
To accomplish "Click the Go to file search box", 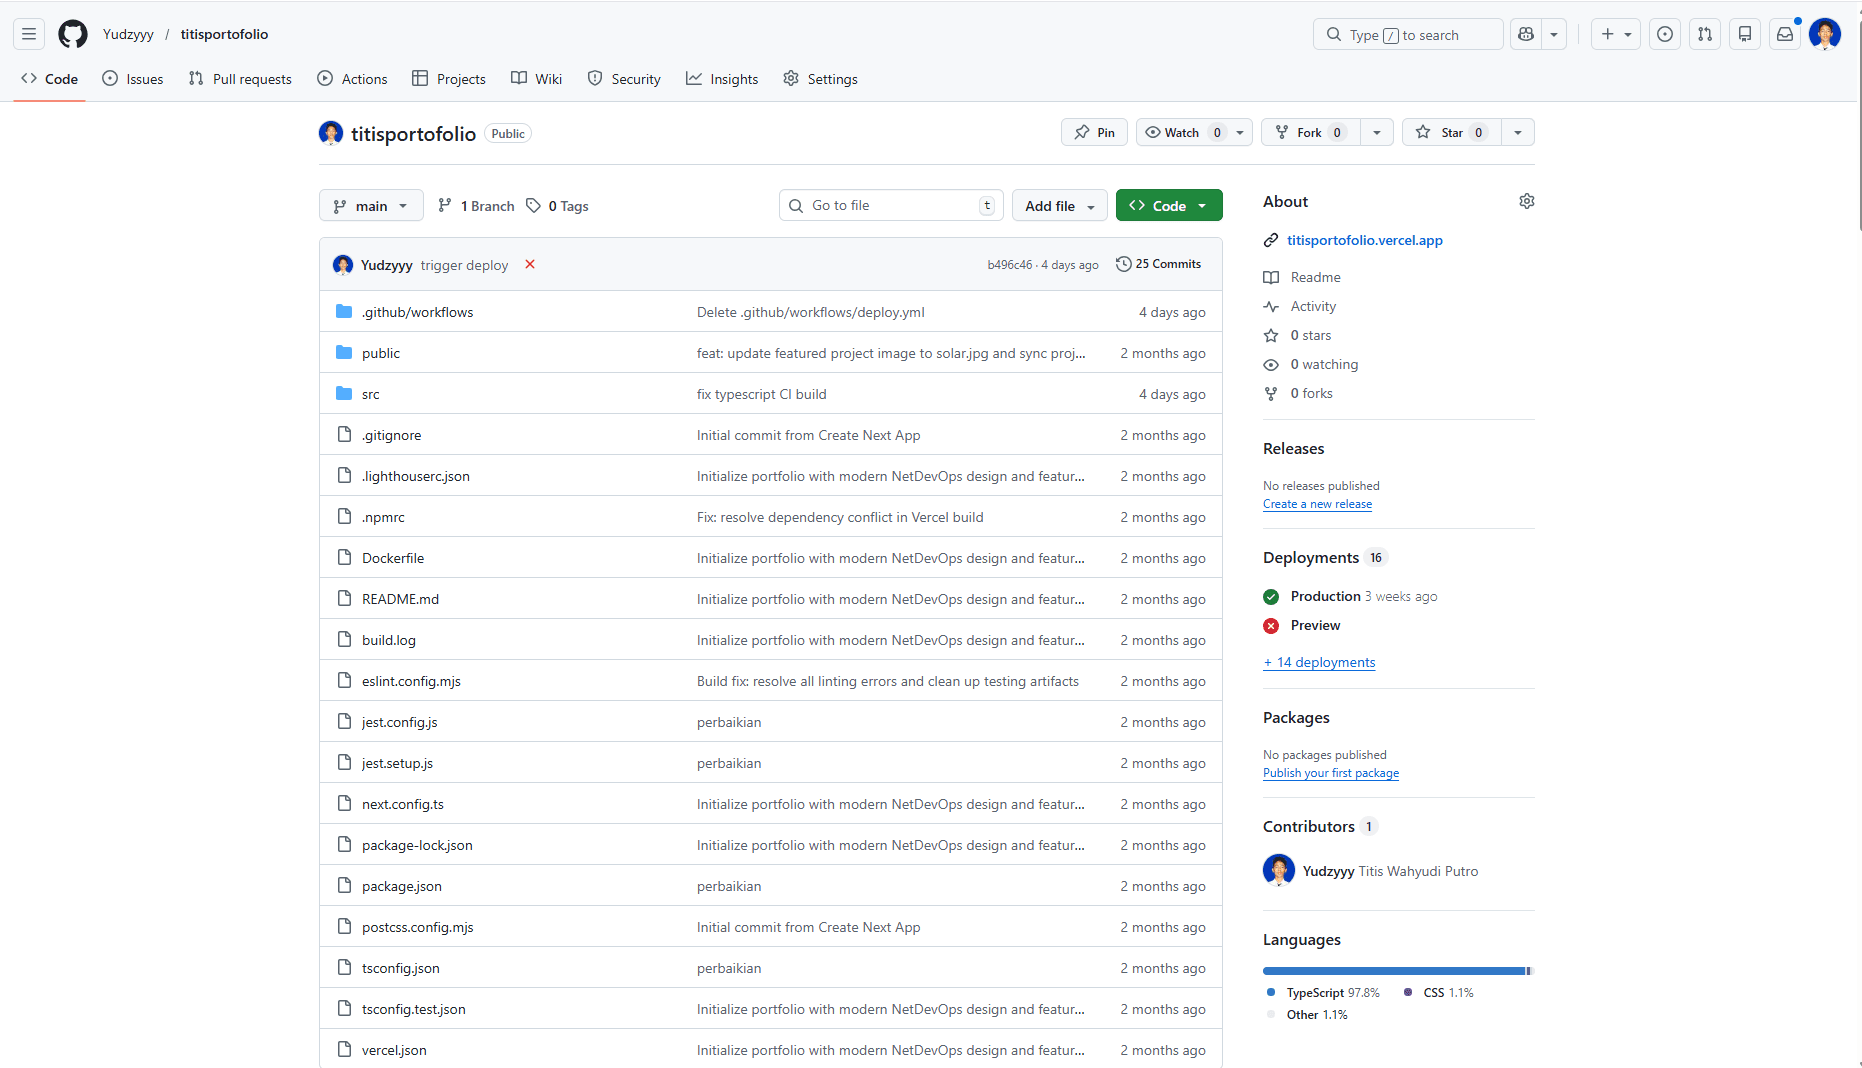I will [889, 205].
